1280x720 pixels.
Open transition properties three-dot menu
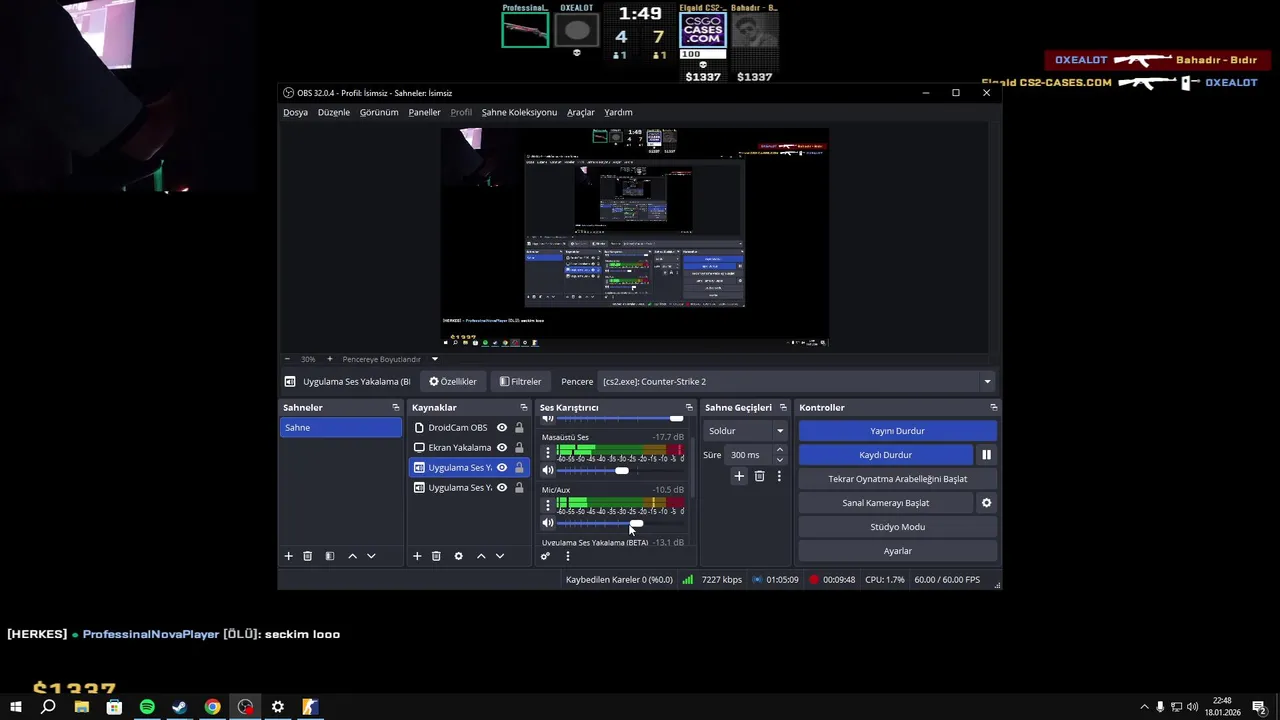point(779,476)
